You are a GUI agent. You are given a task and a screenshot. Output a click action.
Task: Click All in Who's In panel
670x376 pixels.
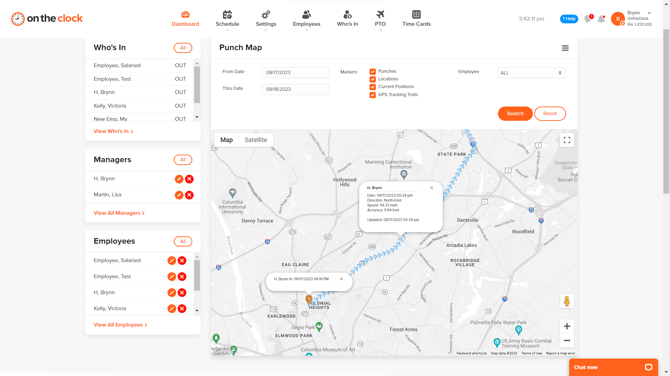coord(183,48)
